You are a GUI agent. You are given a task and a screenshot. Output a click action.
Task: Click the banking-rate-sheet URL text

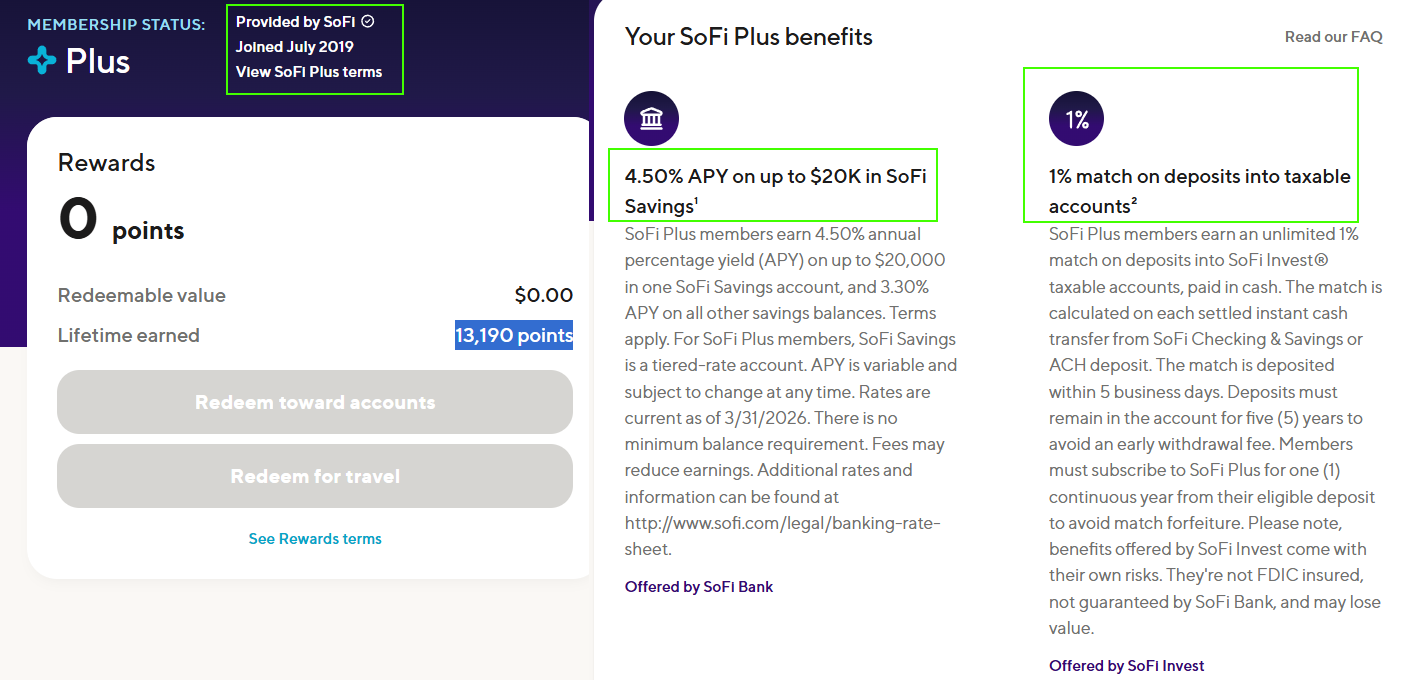coord(783,536)
